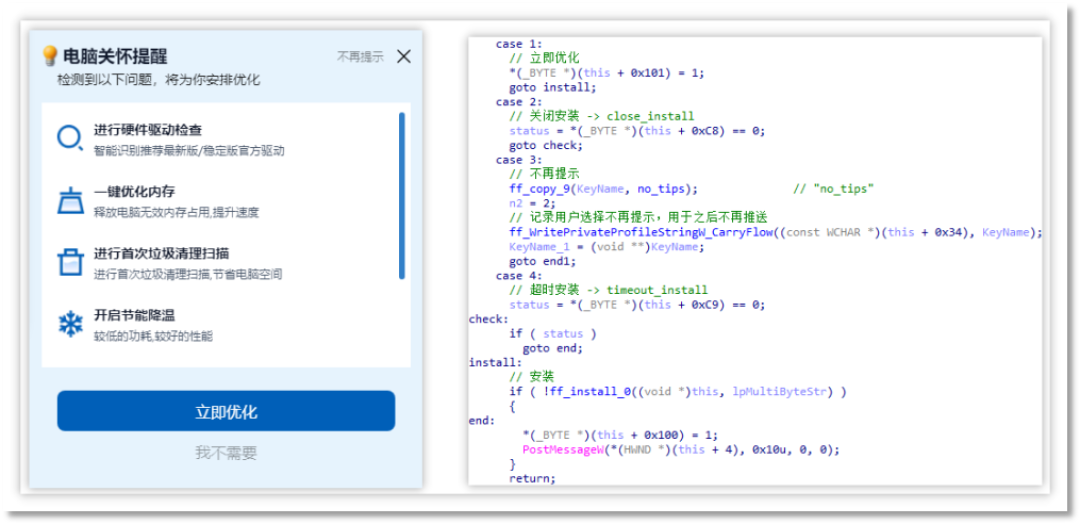Click the magnifier icon for 进行硬件驱动检查
The image size is (1080, 524).
[x=70, y=138]
